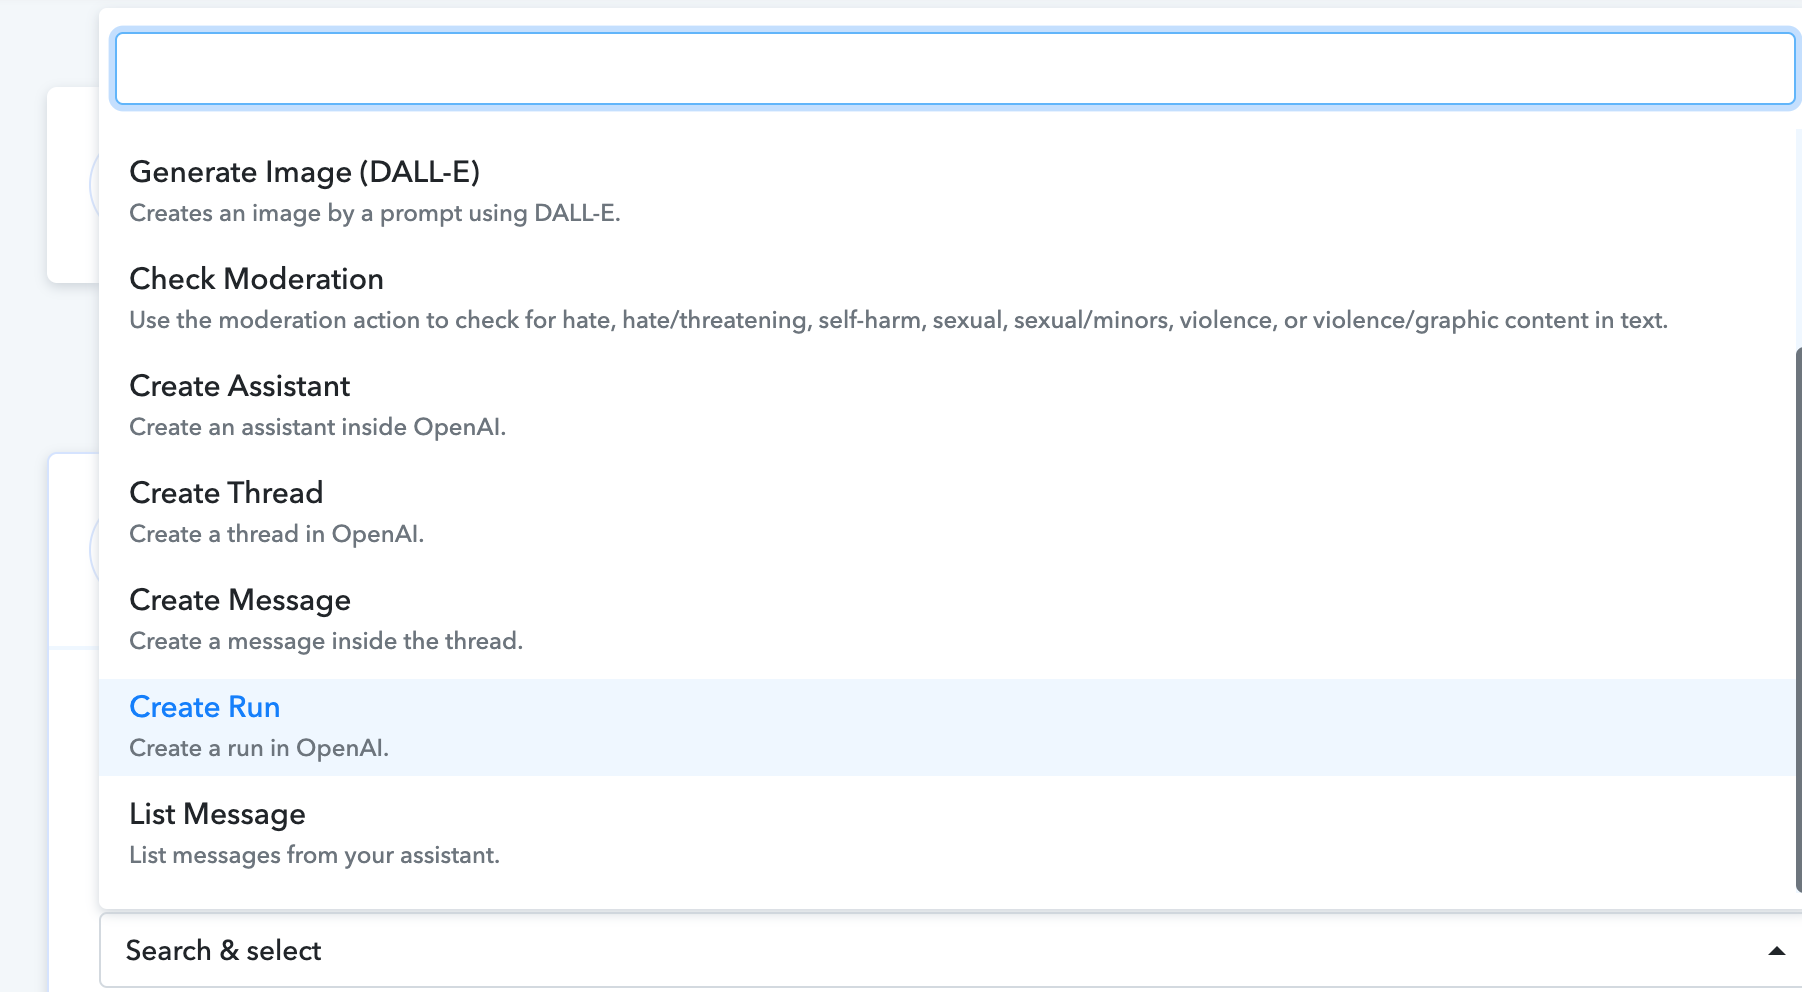Click the Search & select combo box

[950, 950]
